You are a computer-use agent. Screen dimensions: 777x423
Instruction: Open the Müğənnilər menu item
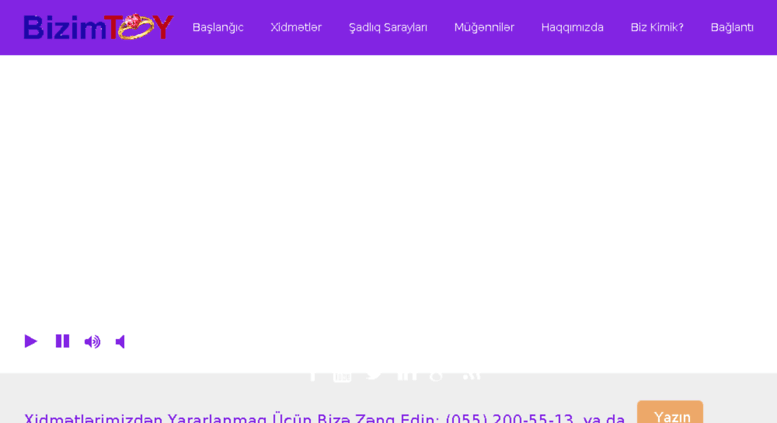[x=484, y=28]
